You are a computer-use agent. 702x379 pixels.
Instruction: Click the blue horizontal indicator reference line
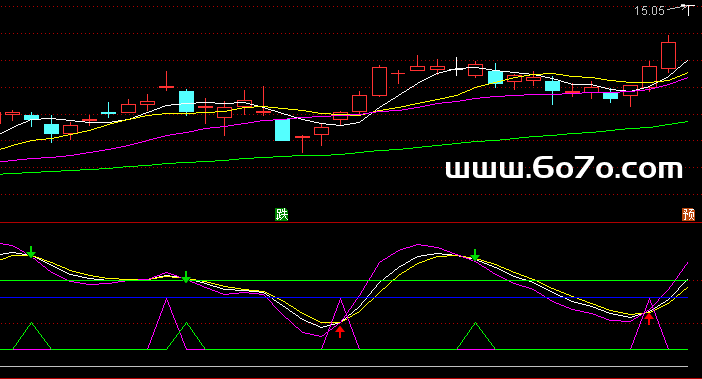point(344,298)
